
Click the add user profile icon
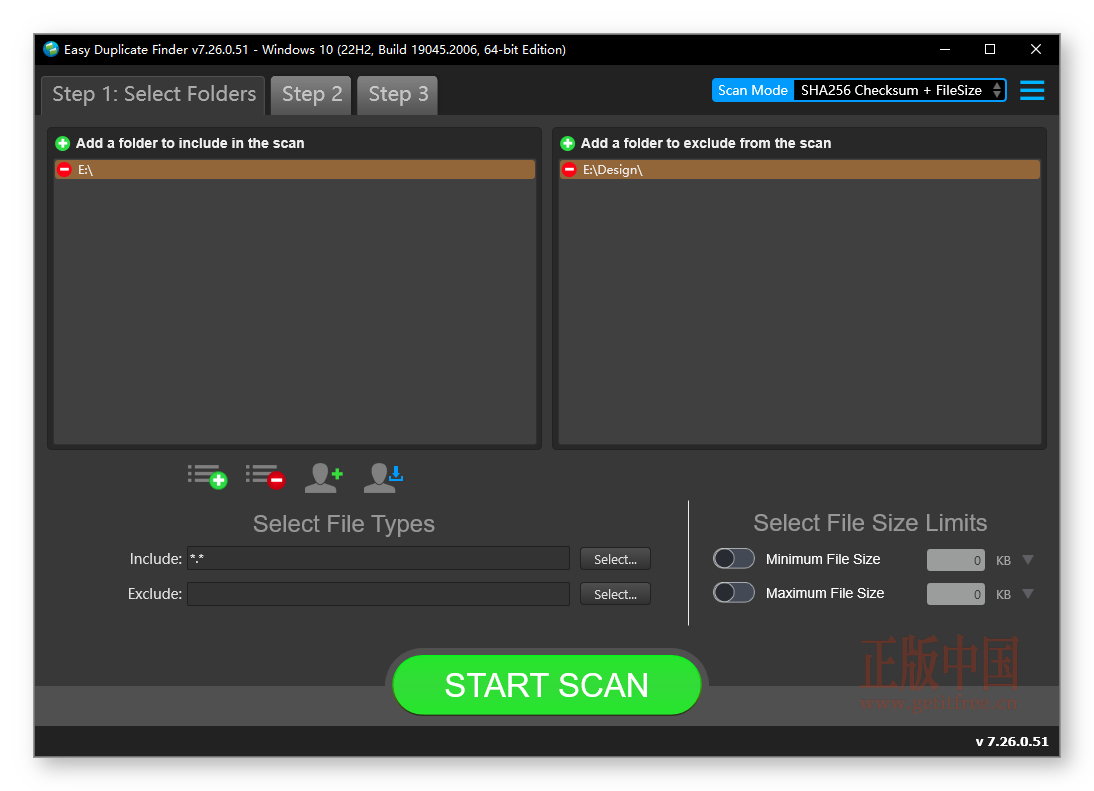[x=324, y=478]
